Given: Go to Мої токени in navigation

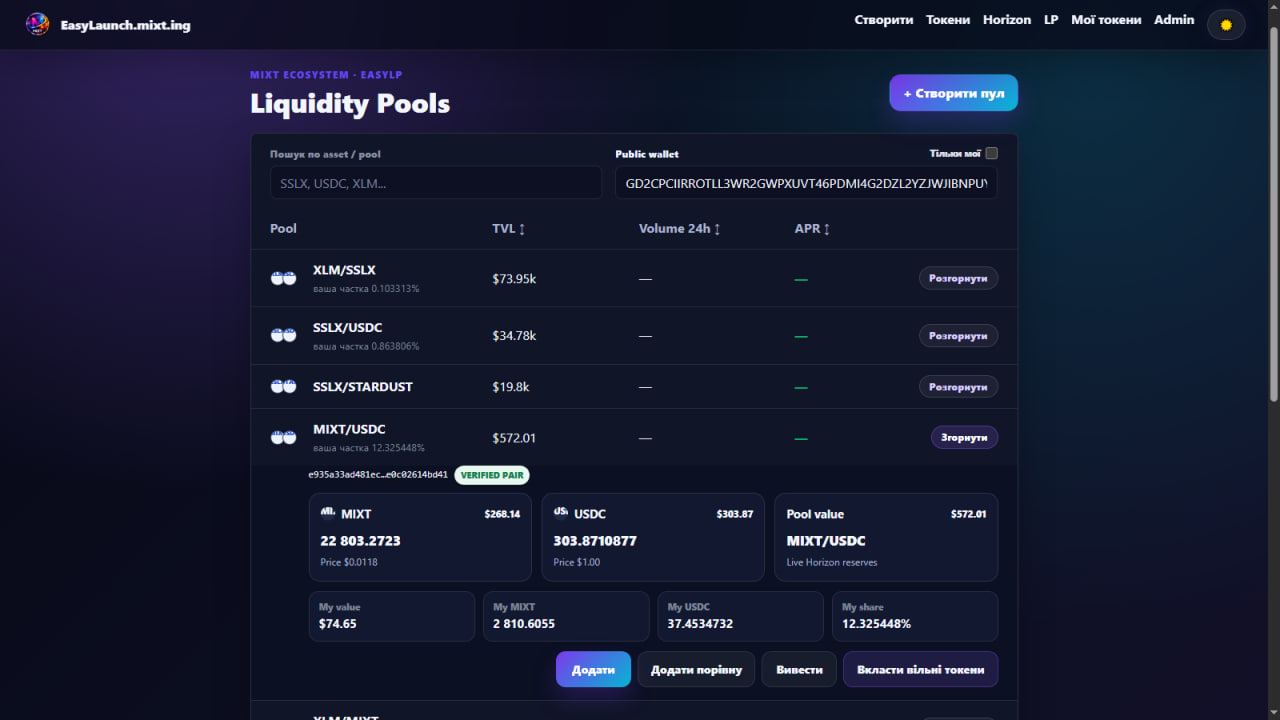Looking at the screenshot, I should pyautogui.click(x=1106, y=20).
